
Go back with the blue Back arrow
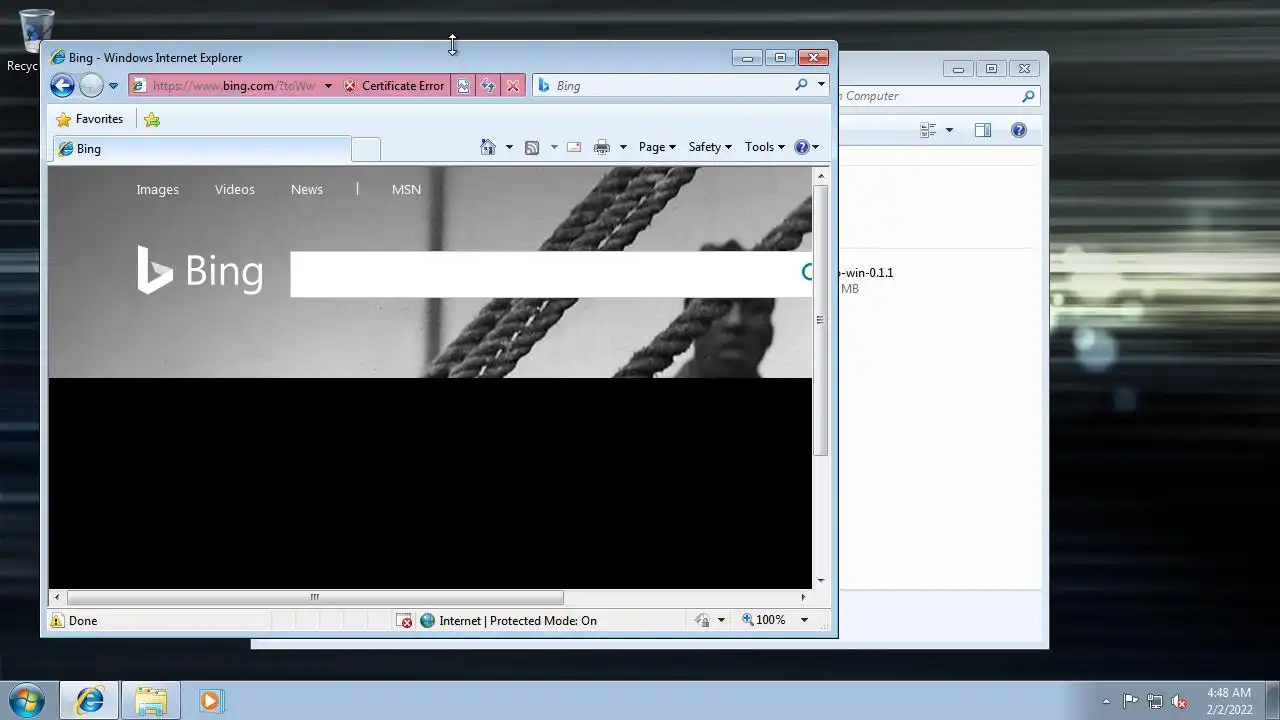pos(62,86)
